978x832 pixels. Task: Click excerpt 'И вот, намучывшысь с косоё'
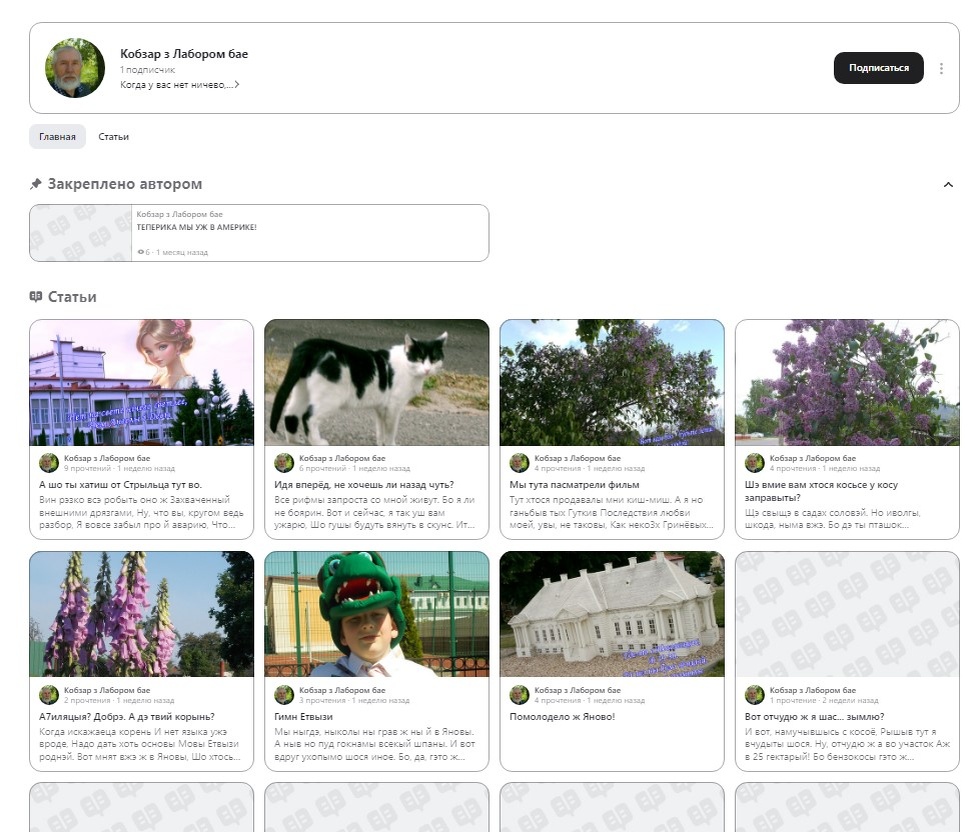(x=847, y=744)
